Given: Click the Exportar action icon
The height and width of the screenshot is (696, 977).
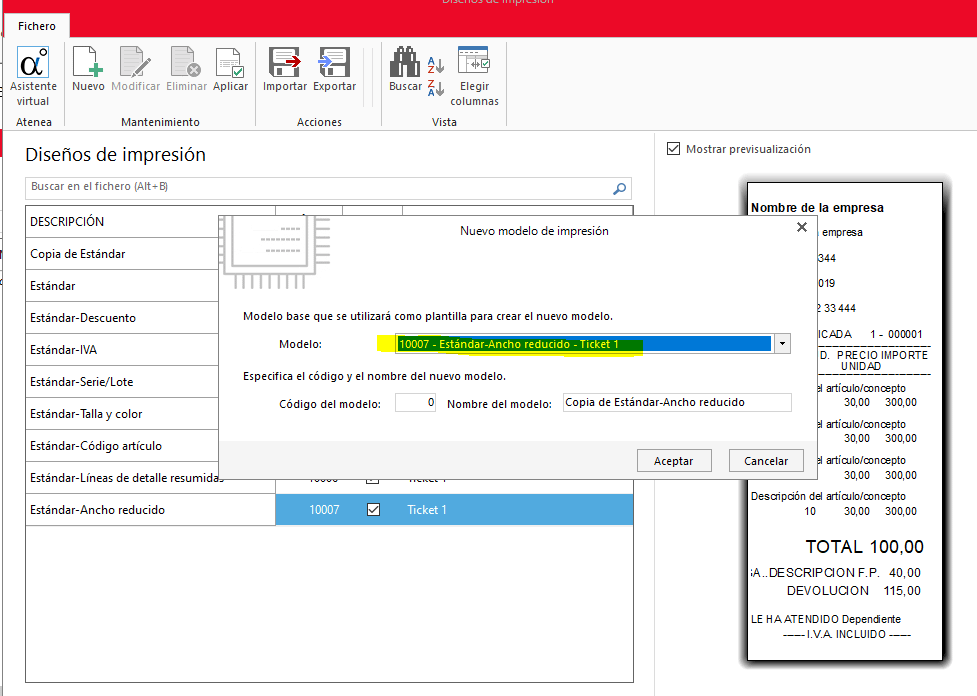Looking at the screenshot, I should [x=334, y=64].
